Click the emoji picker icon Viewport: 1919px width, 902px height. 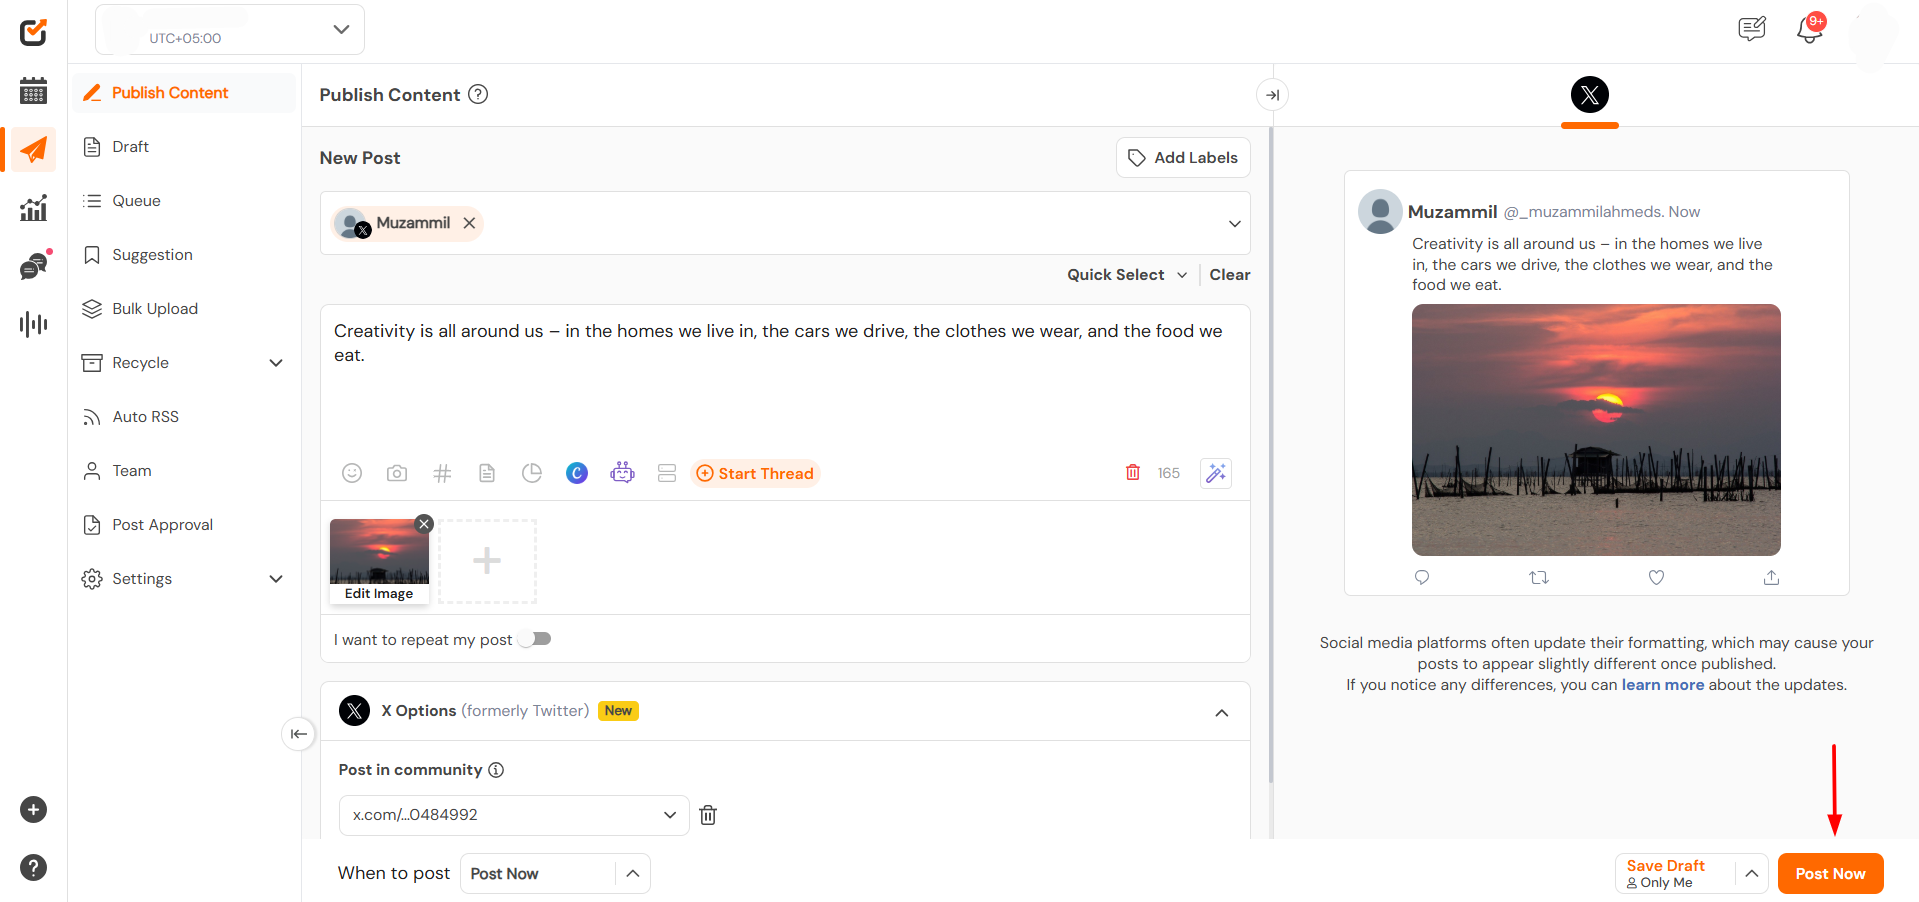352,473
